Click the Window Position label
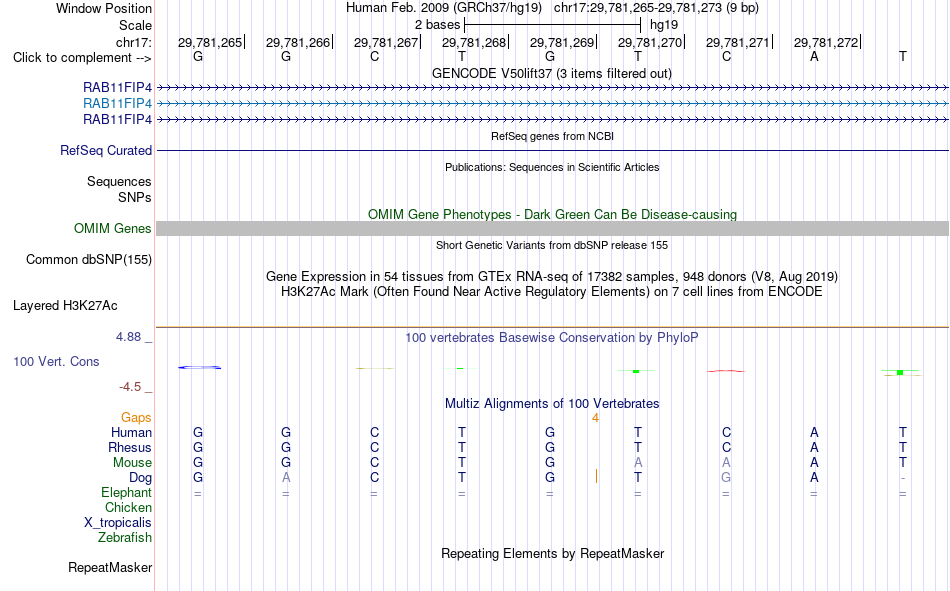Screen dimensions: 950x591 [104, 8]
